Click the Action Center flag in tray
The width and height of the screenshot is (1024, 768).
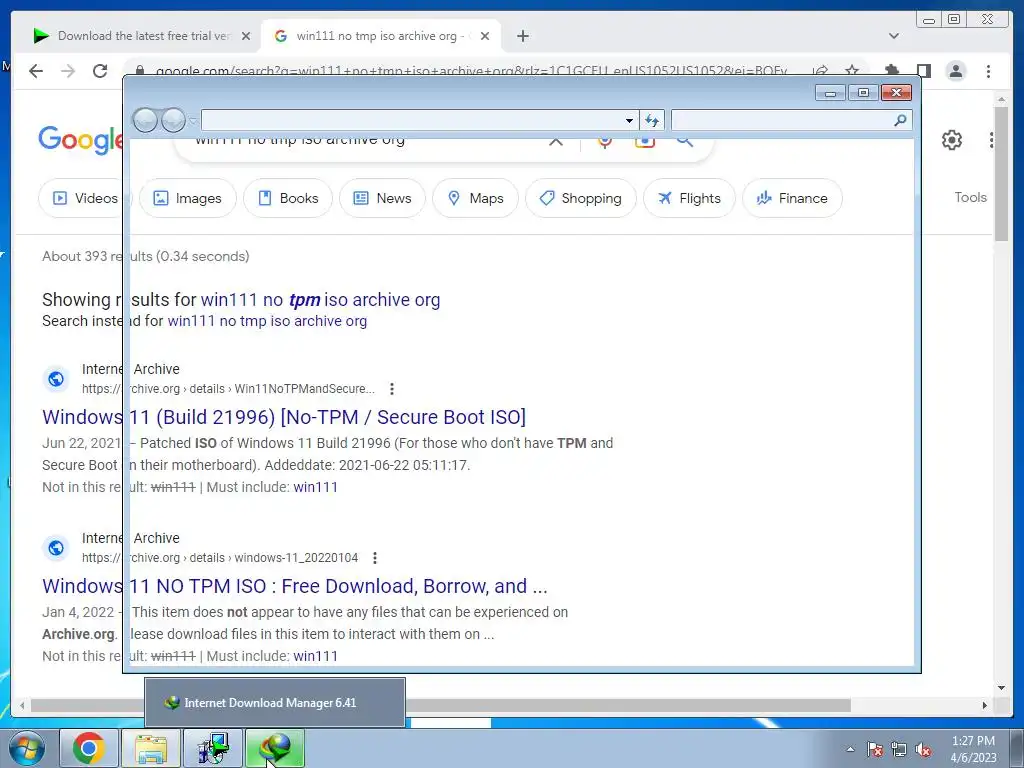[x=874, y=749]
